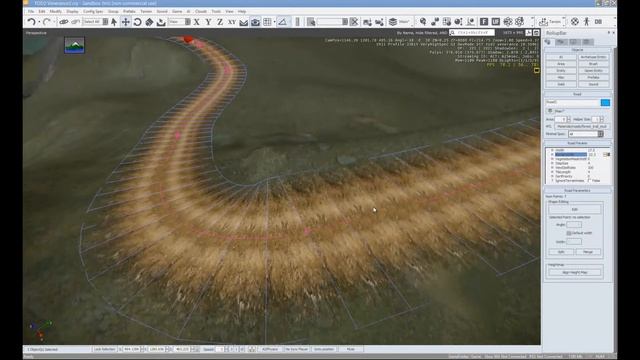Click the layers stack icon in toolbar
Viewport: 640px width, 360px height.
(393, 22)
